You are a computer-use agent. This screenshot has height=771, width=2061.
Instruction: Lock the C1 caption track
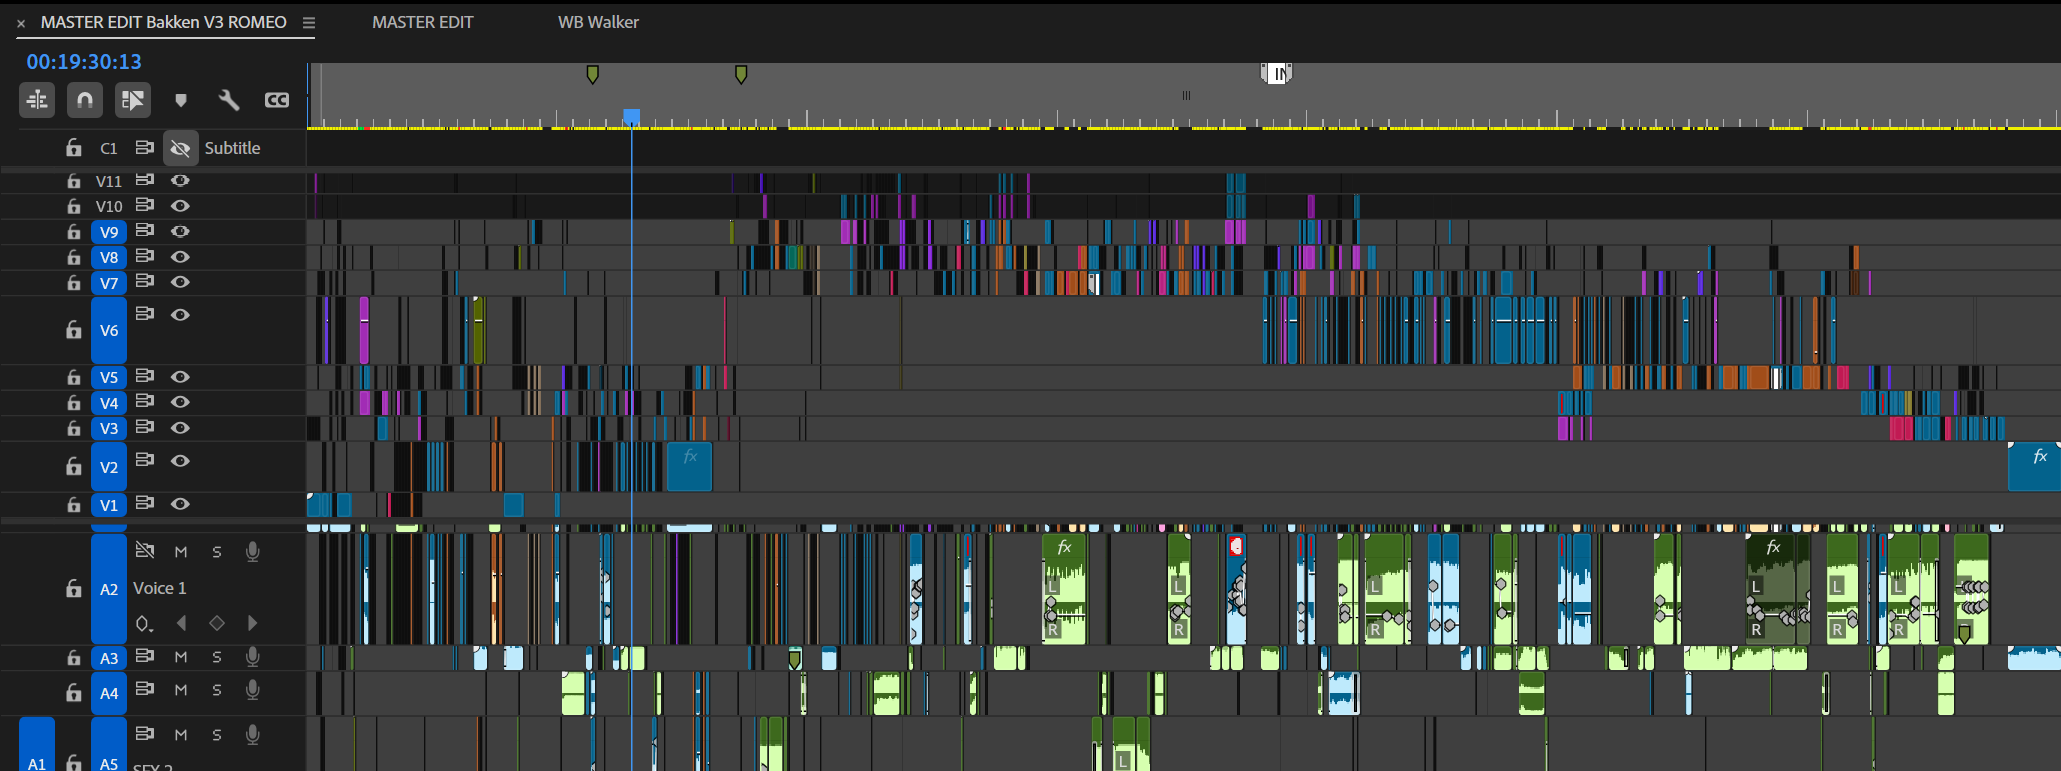[74, 148]
